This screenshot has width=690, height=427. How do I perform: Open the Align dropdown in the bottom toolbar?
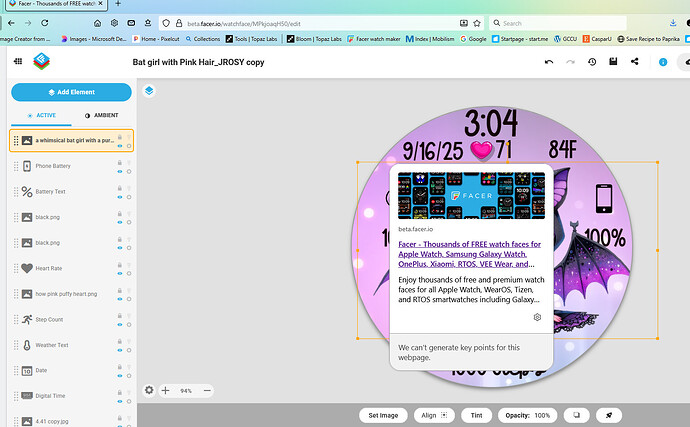pos(434,414)
